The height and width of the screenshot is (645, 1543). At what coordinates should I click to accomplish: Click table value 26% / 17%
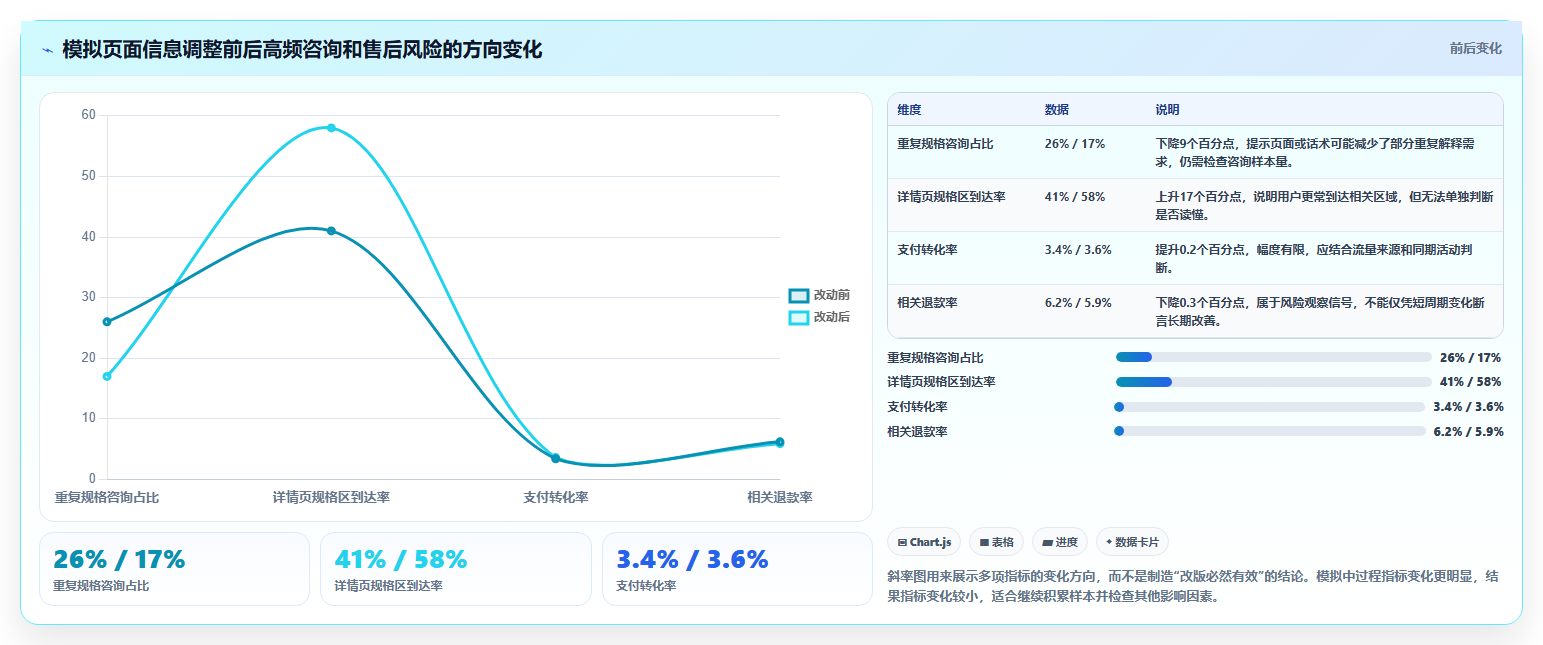[1075, 144]
